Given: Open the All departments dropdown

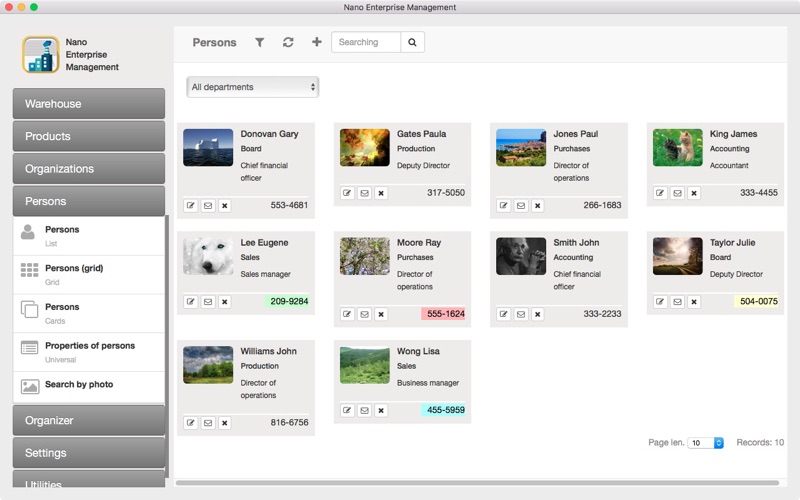Looking at the screenshot, I should (x=252, y=87).
